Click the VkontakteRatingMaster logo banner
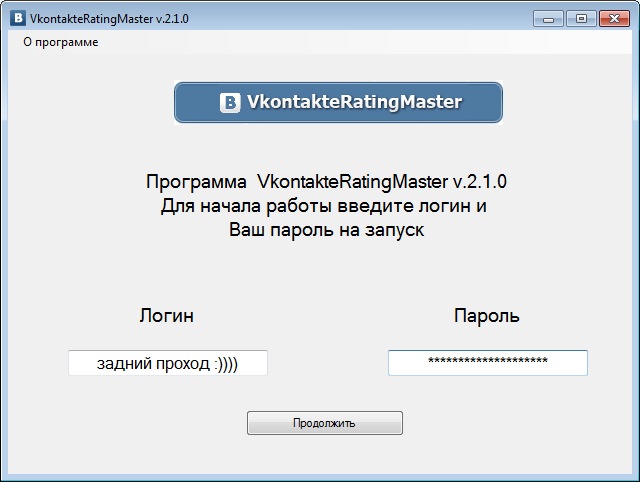Viewport: 640px width, 482px height. [338, 102]
